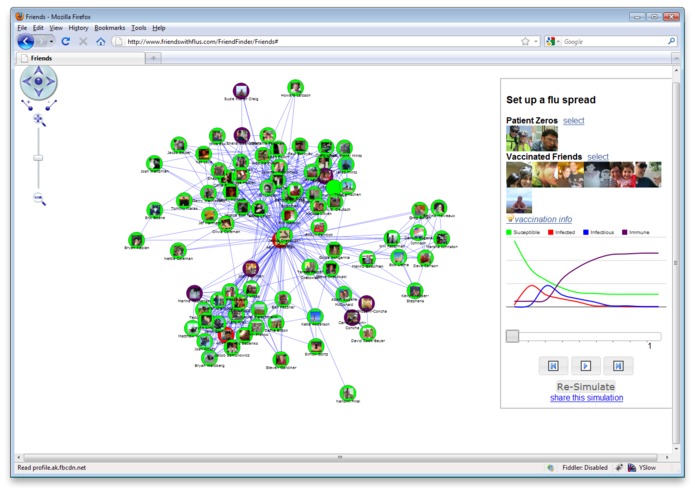Screen dimensions: 695x494
Task: Pan graph up with the navigator arrow
Action: tap(39, 70)
